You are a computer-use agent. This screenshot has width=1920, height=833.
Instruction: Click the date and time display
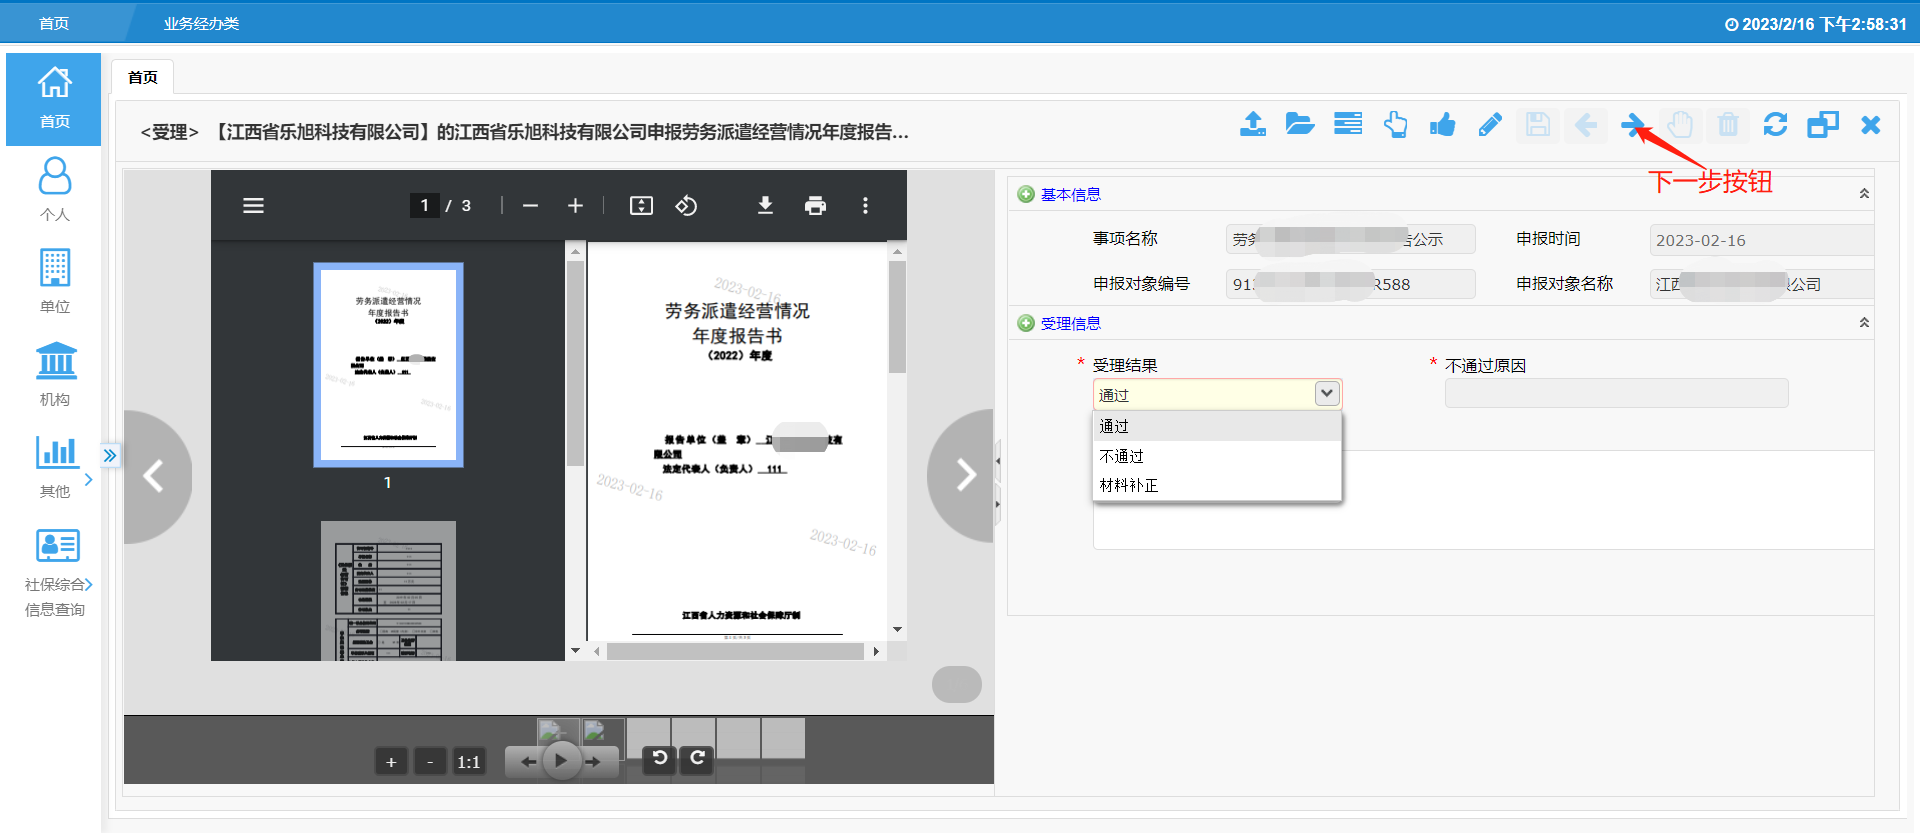1815,24
